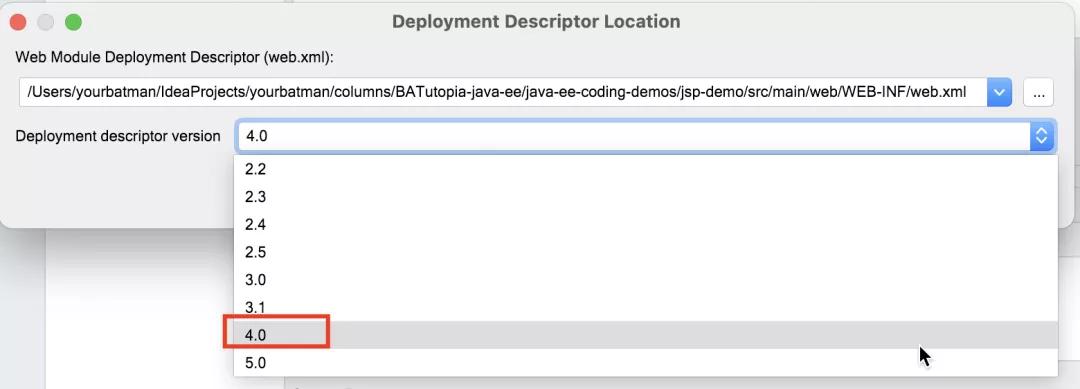
Task: Select the 2.5 version entry
Action: tap(645, 252)
